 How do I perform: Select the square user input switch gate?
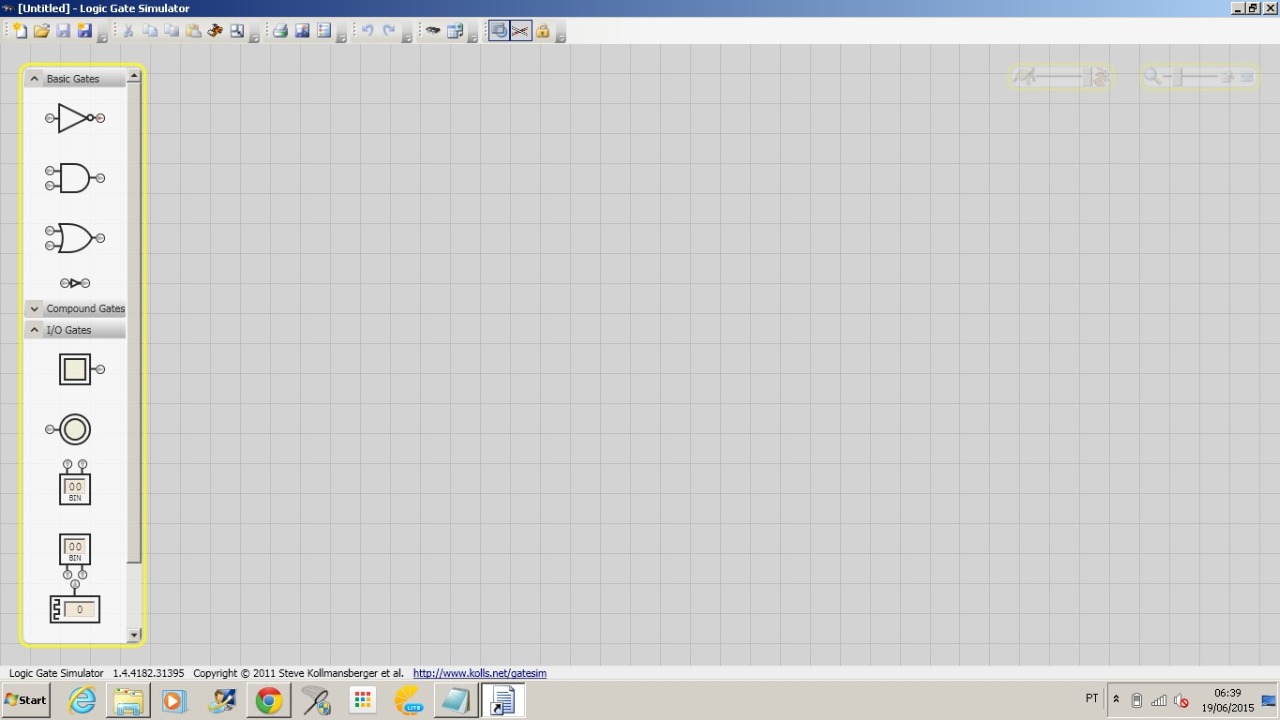click(75, 370)
